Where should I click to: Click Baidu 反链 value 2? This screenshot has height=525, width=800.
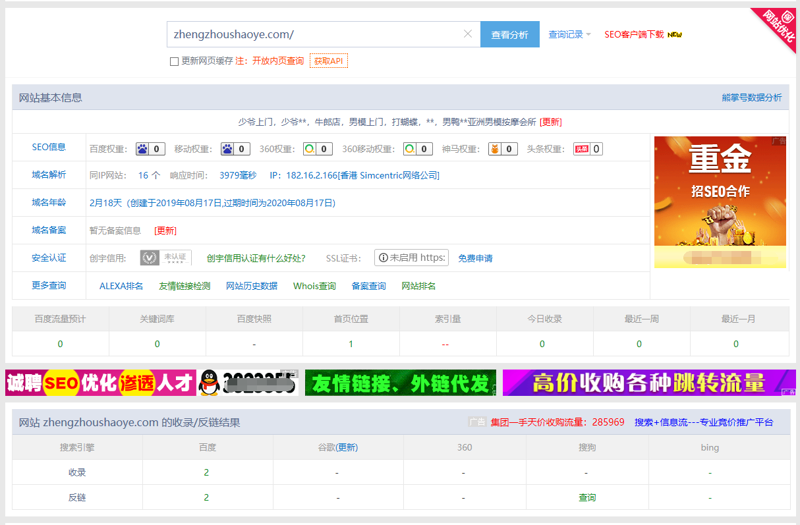click(x=206, y=497)
